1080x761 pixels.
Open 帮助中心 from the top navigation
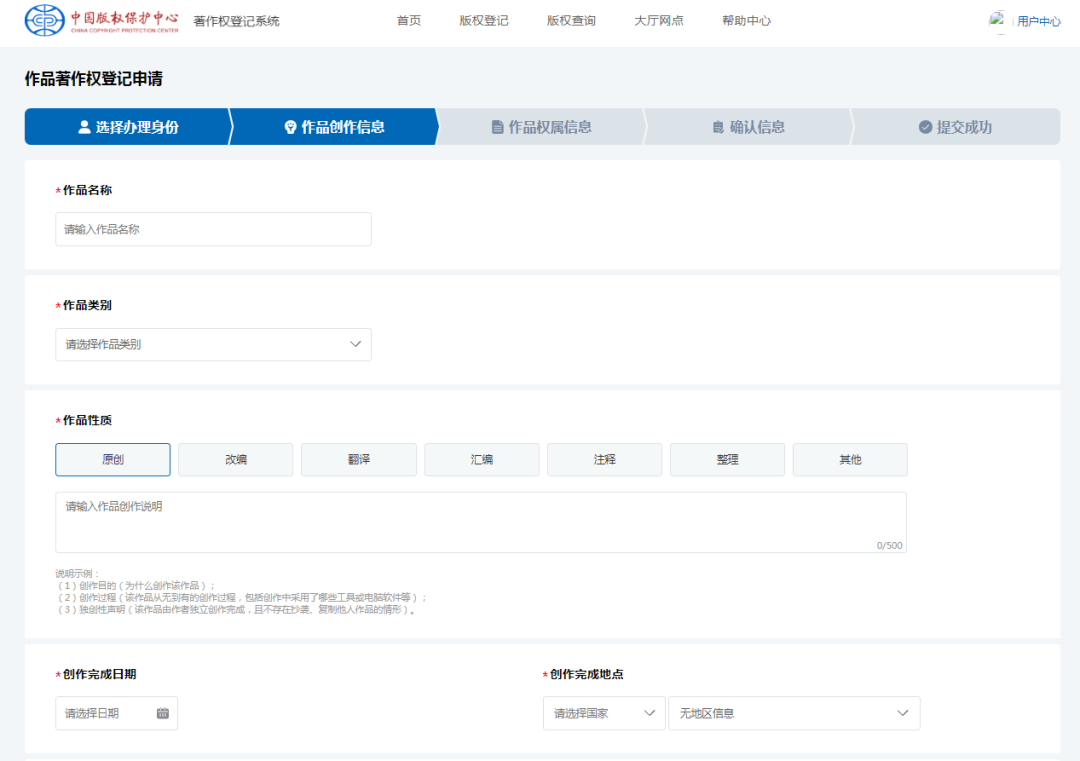(746, 19)
